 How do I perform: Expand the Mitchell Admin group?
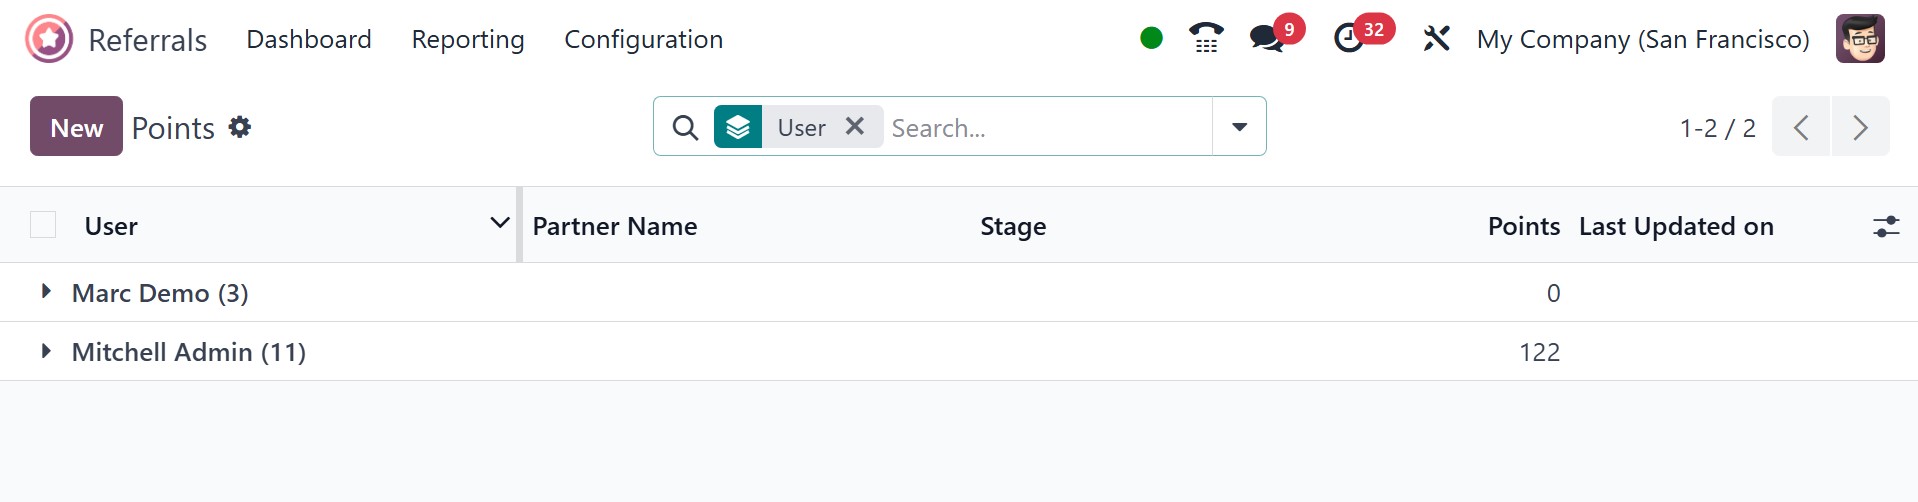point(46,351)
